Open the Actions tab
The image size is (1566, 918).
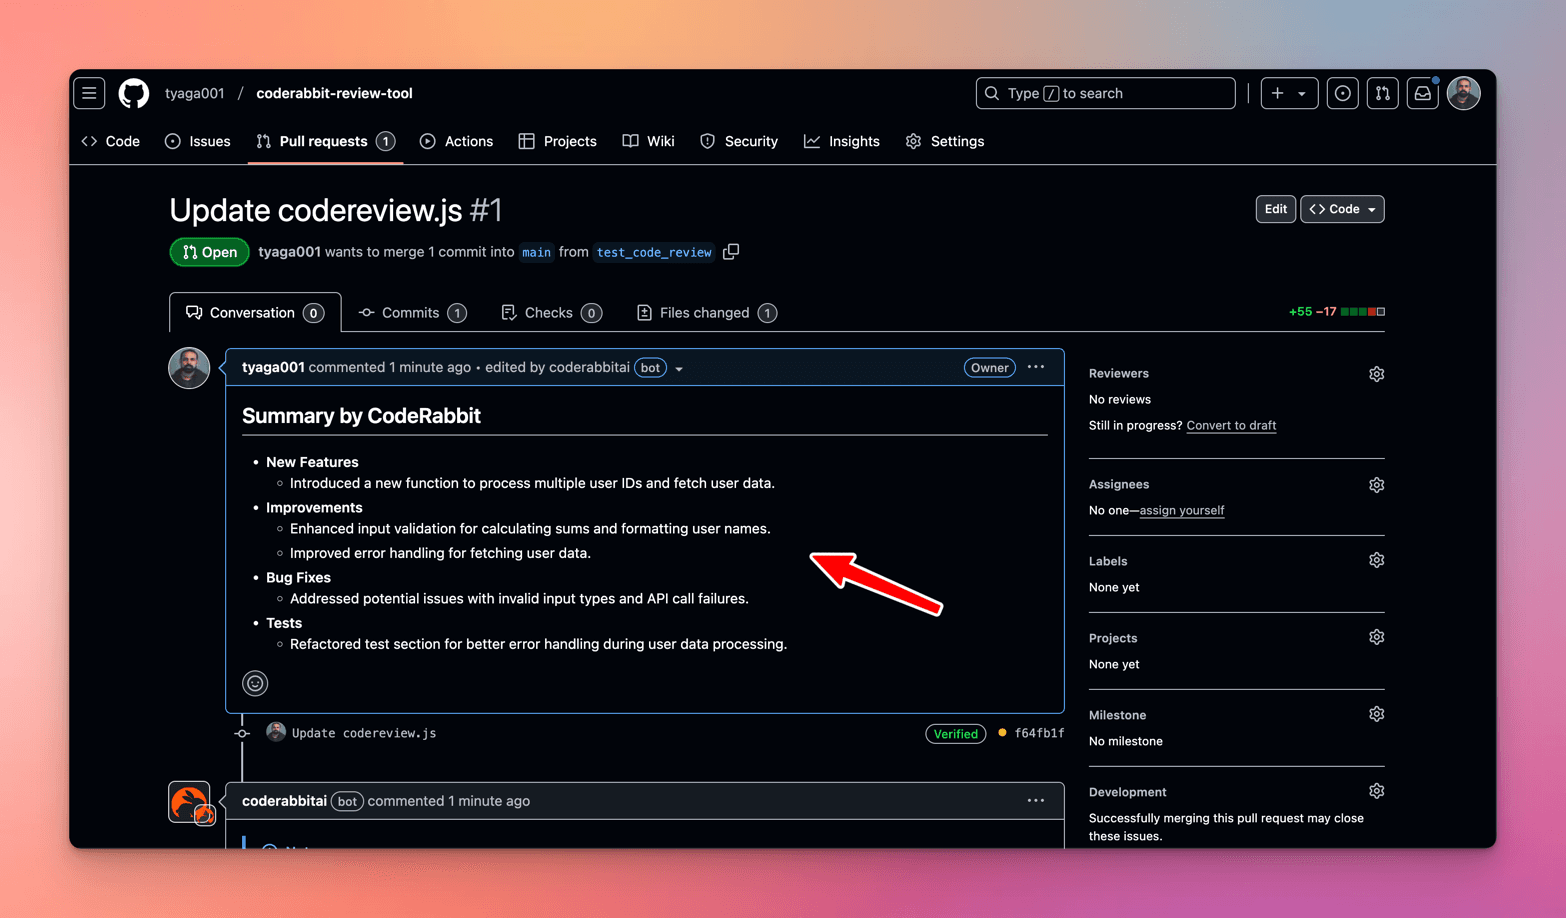tap(457, 141)
